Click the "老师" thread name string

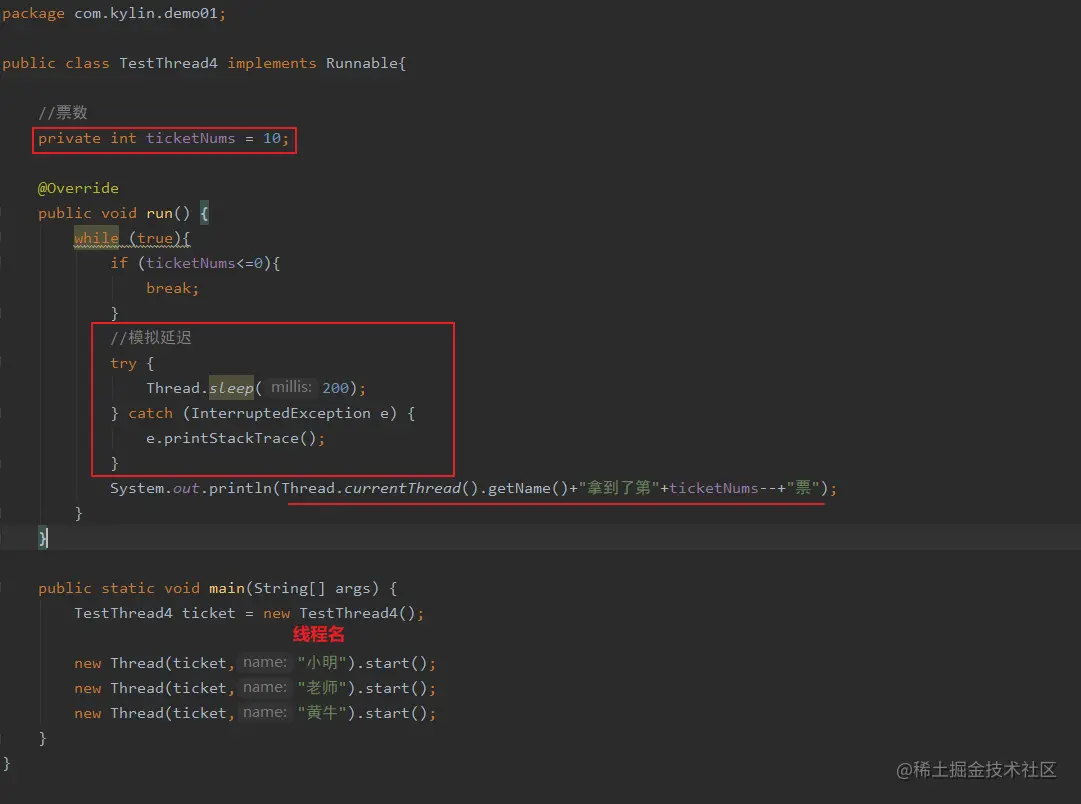(321, 687)
